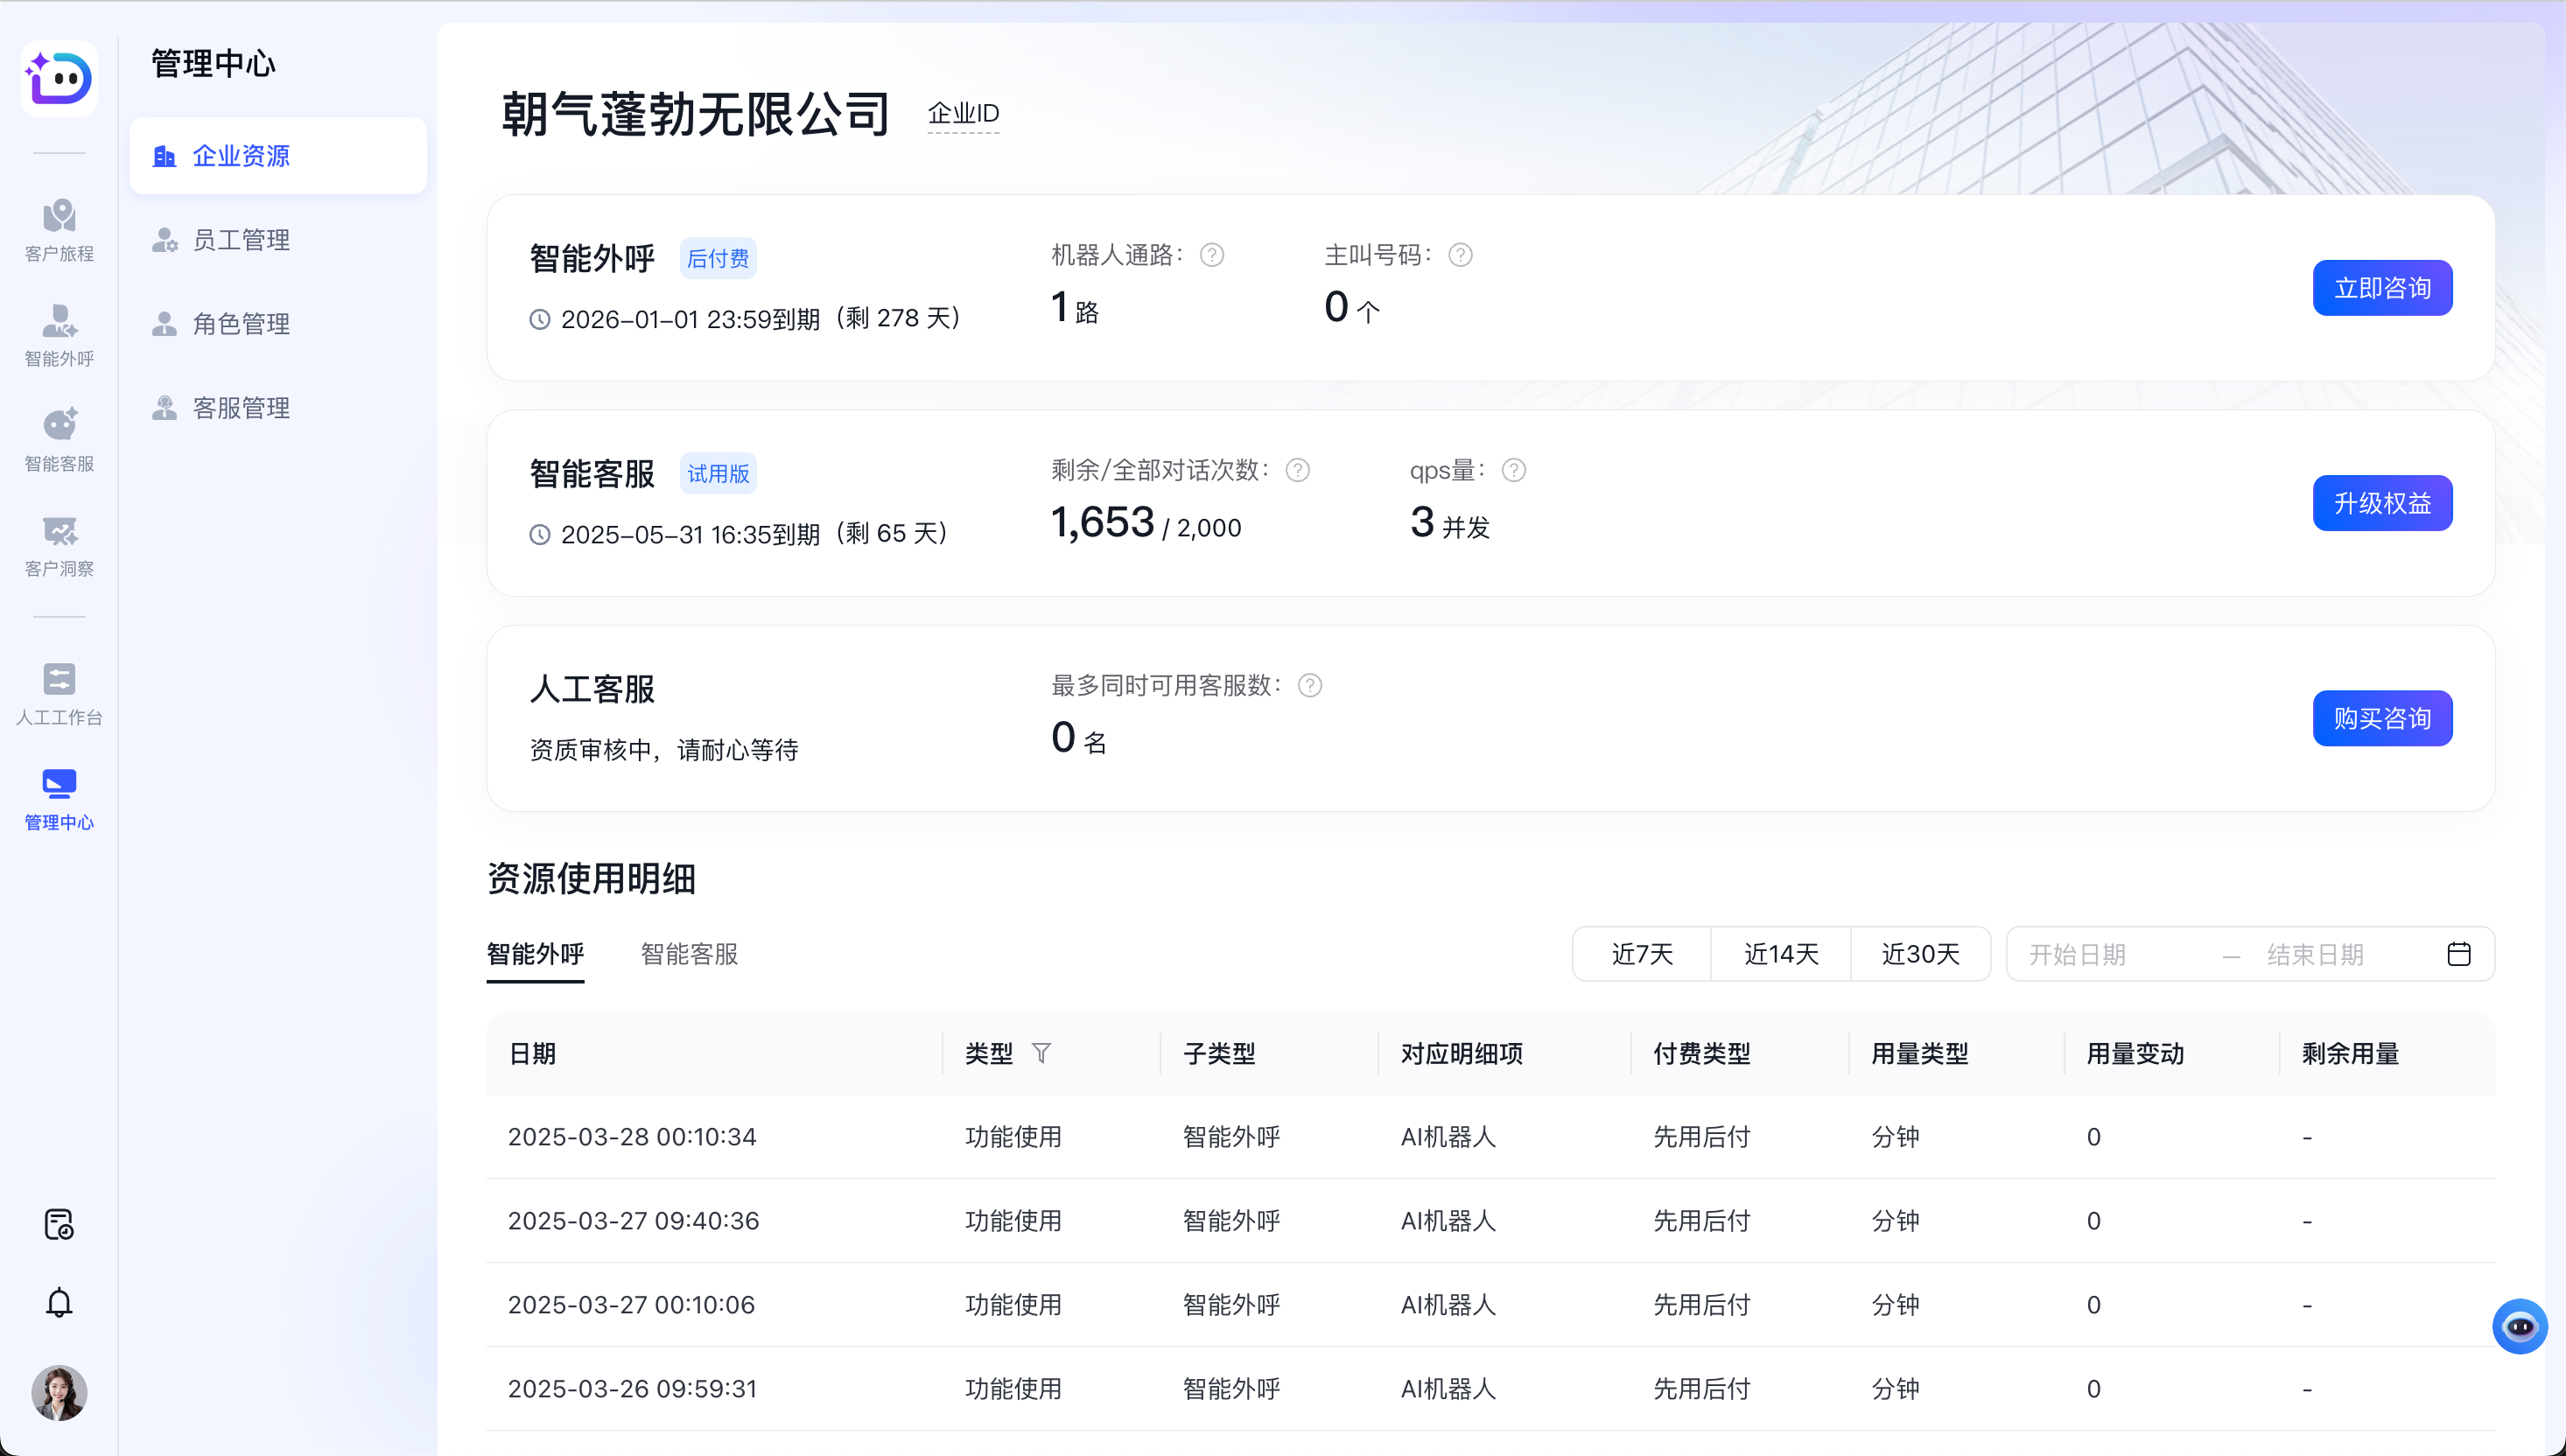Open 客户旅程 in left sidebar
Screen dimensions: 2566x1456
point(59,229)
